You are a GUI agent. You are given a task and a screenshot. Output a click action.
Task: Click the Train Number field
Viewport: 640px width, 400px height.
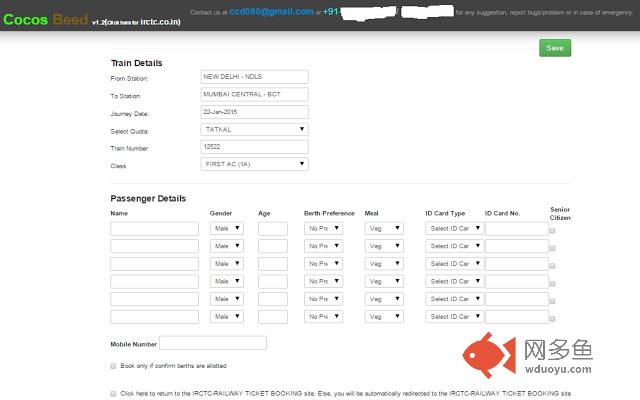[x=254, y=147]
